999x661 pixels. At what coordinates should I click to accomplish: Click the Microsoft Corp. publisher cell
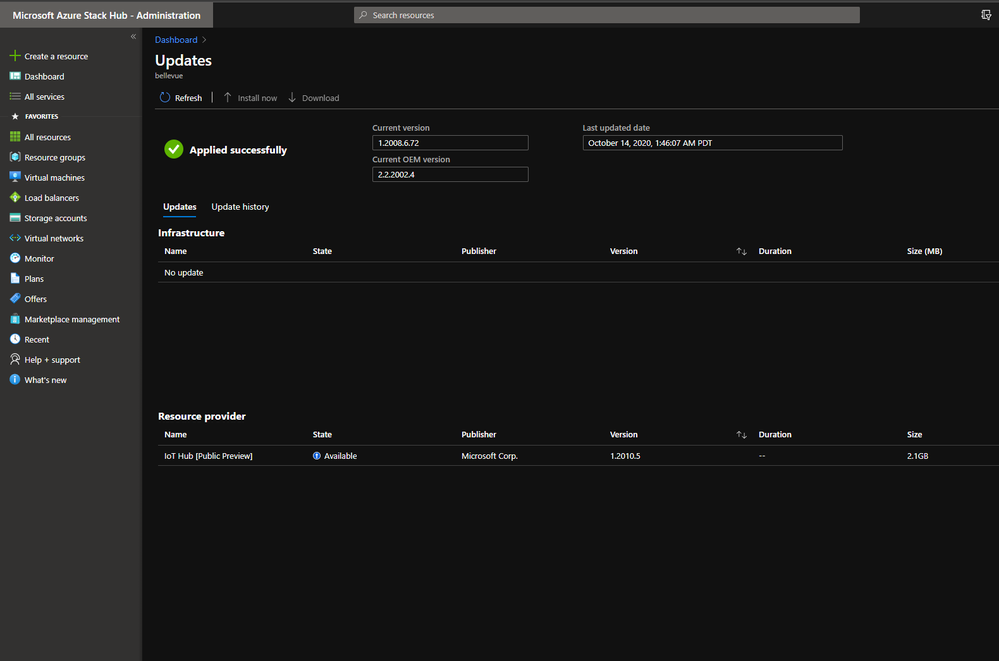click(489, 456)
